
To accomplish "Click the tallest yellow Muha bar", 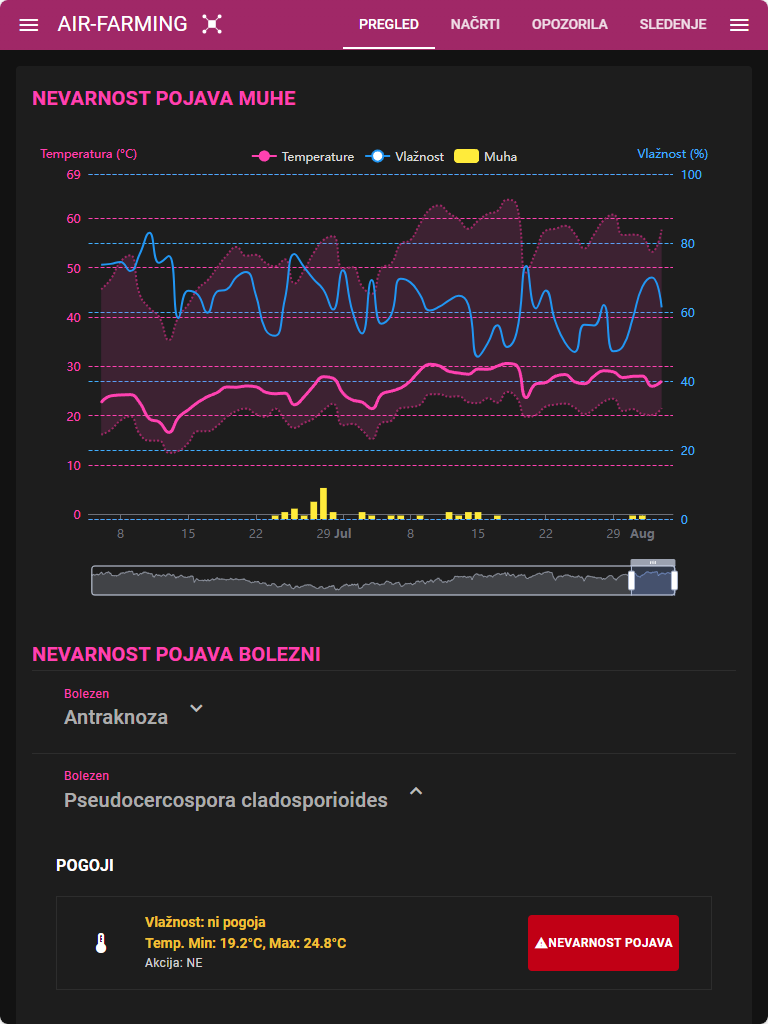I will tap(323, 503).
